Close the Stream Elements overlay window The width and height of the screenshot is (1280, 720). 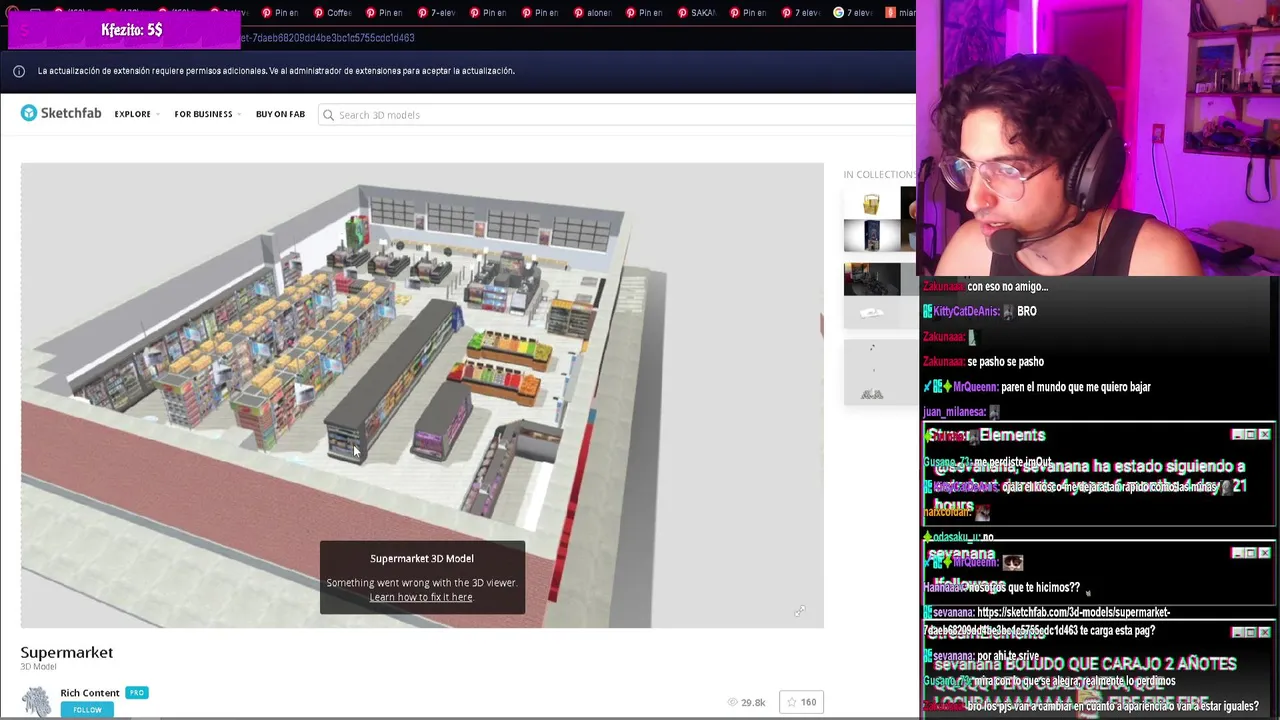tap(1265, 435)
